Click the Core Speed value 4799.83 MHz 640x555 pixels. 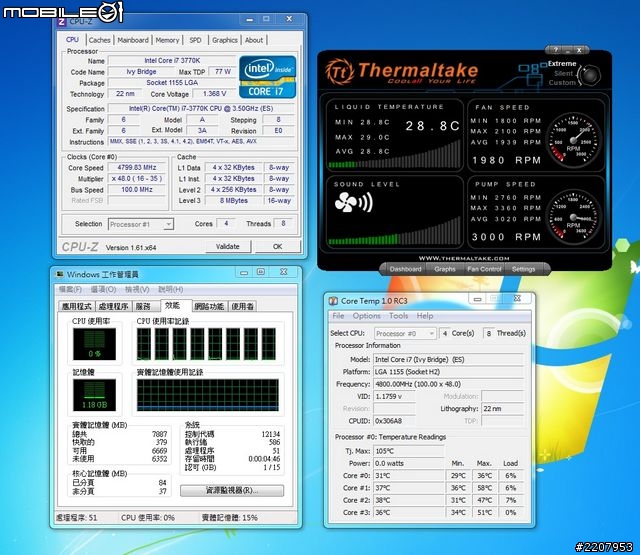click(x=137, y=168)
